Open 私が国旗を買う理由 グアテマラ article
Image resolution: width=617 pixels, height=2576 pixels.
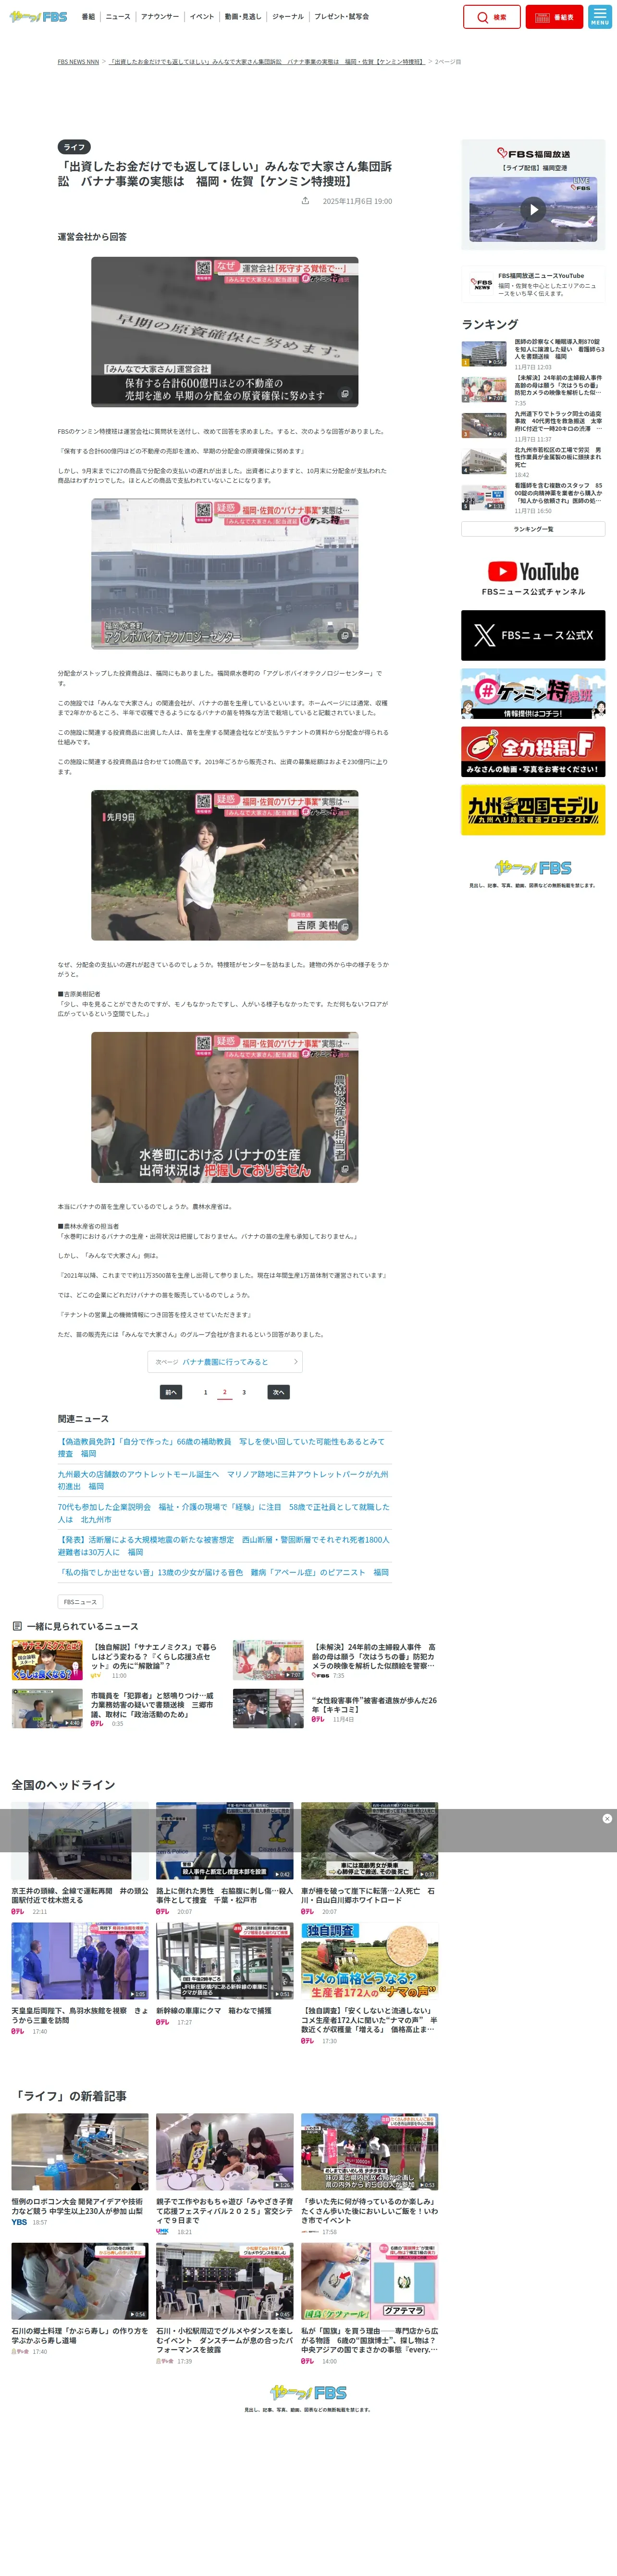(x=369, y=2303)
